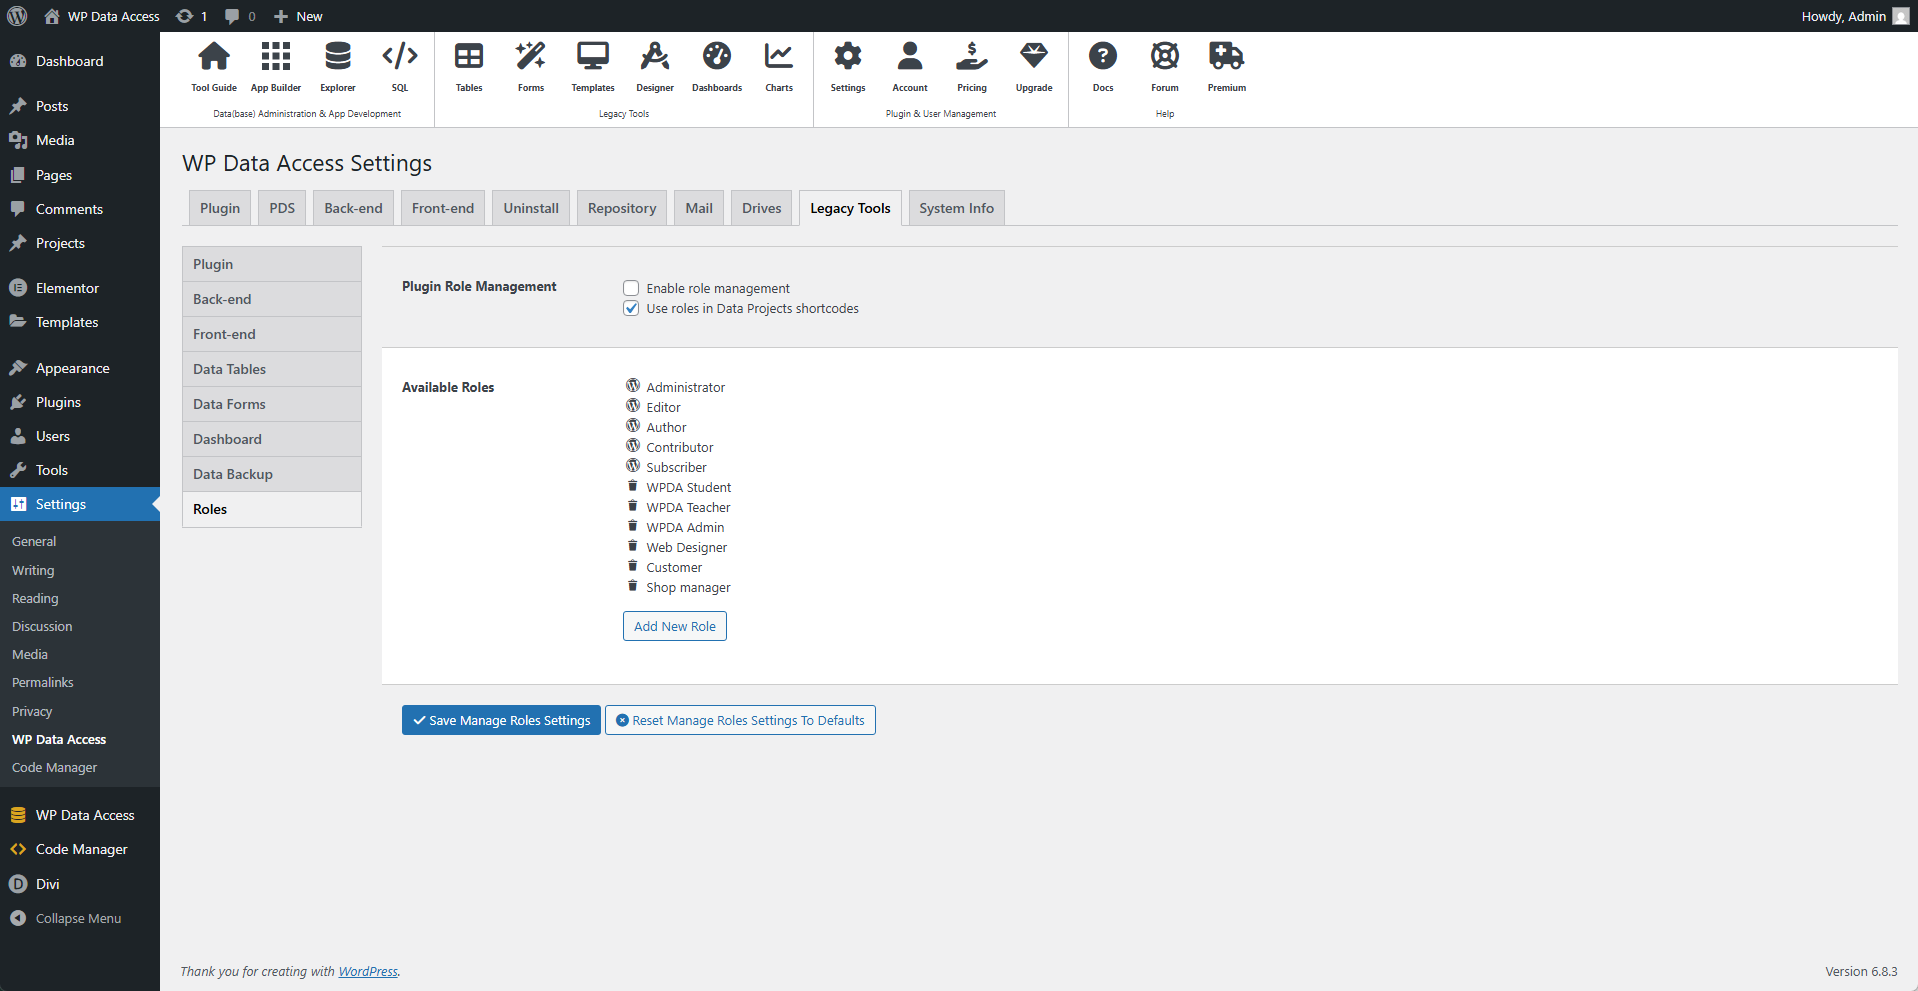Open the Pricing page icon
The width and height of the screenshot is (1918, 991).
pyautogui.click(x=971, y=66)
